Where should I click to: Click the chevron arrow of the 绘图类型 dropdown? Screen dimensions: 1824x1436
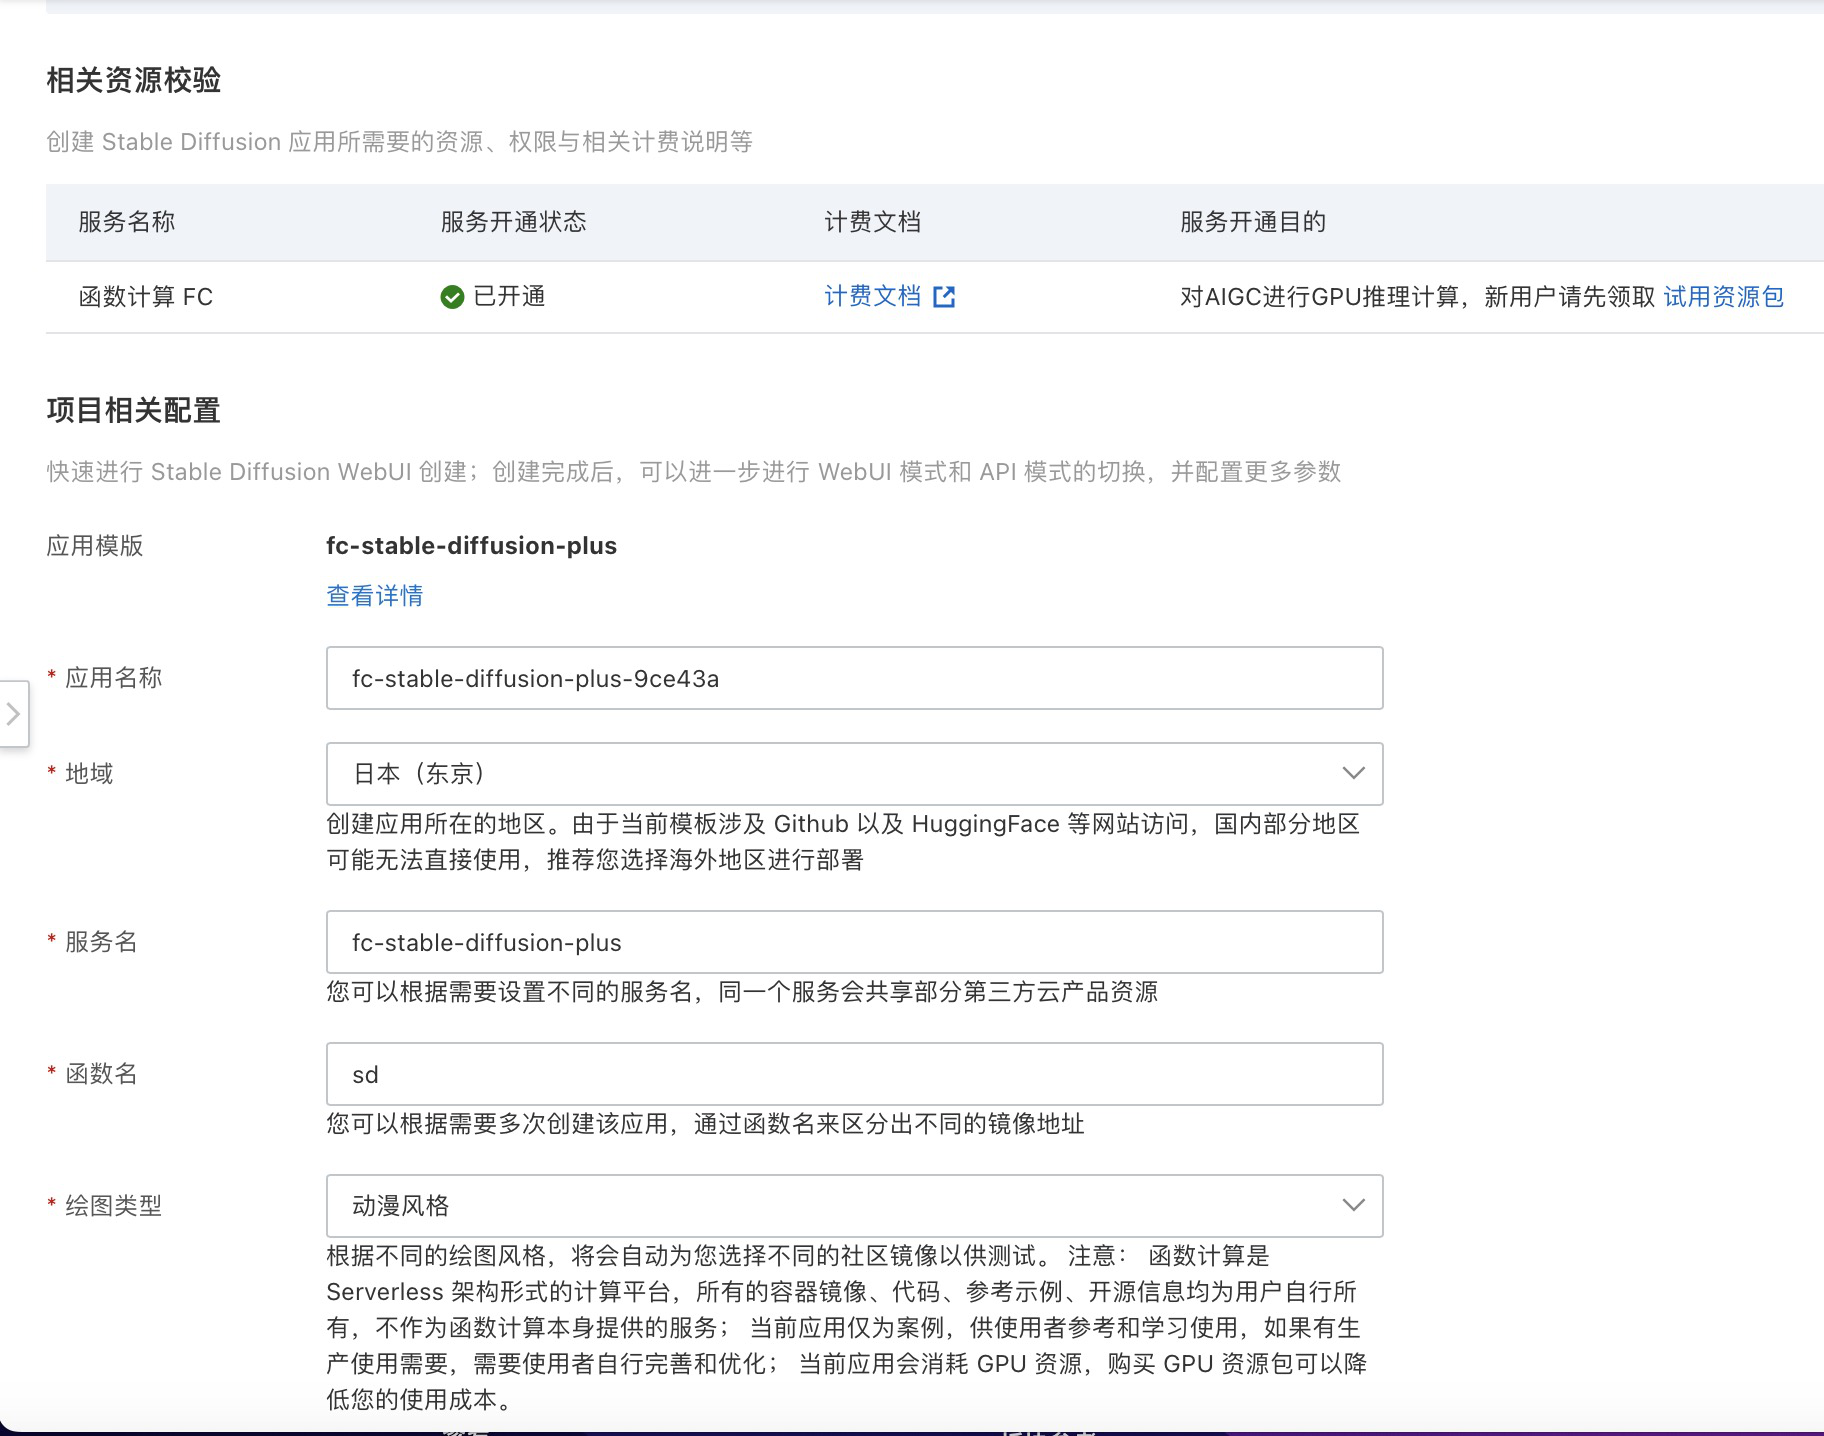pyautogui.click(x=1353, y=1205)
